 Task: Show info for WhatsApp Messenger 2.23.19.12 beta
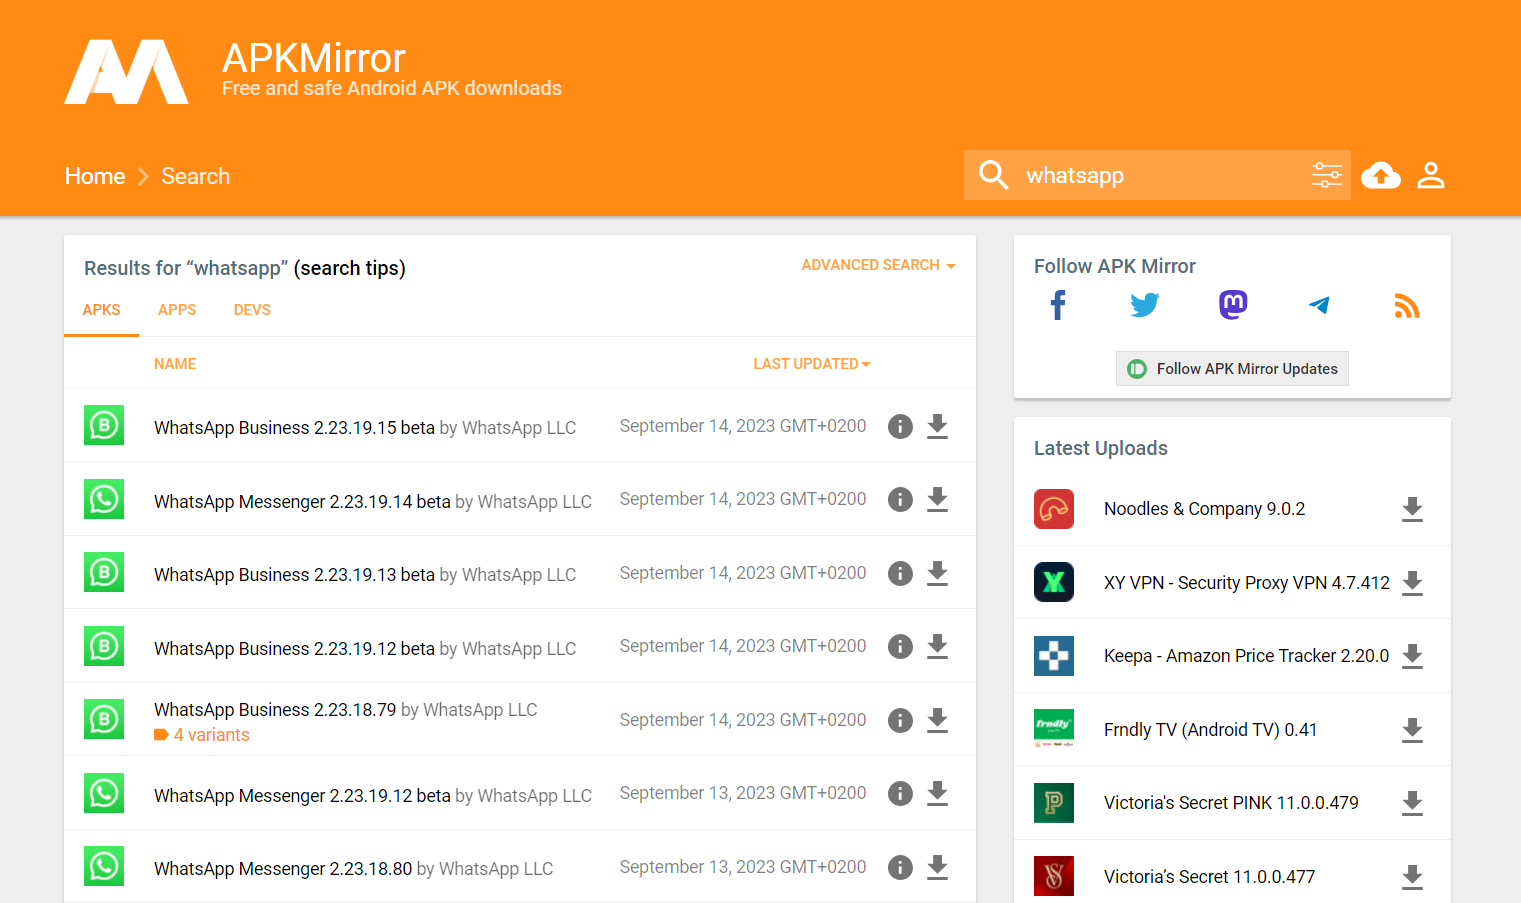click(x=900, y=793)
